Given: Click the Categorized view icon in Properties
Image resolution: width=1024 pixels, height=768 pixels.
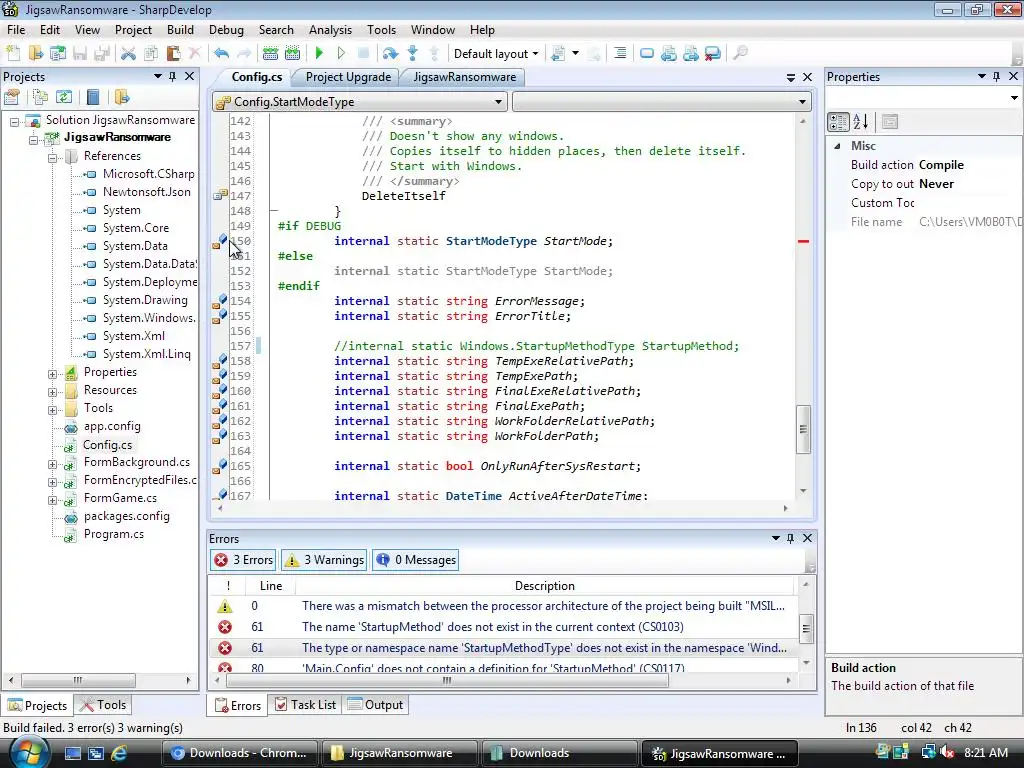Looking at the screenshot, I should coord(838,122).
